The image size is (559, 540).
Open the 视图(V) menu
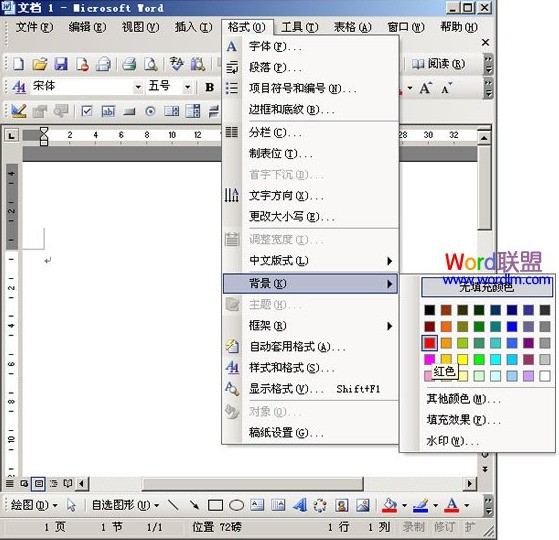tap(140, 27)
